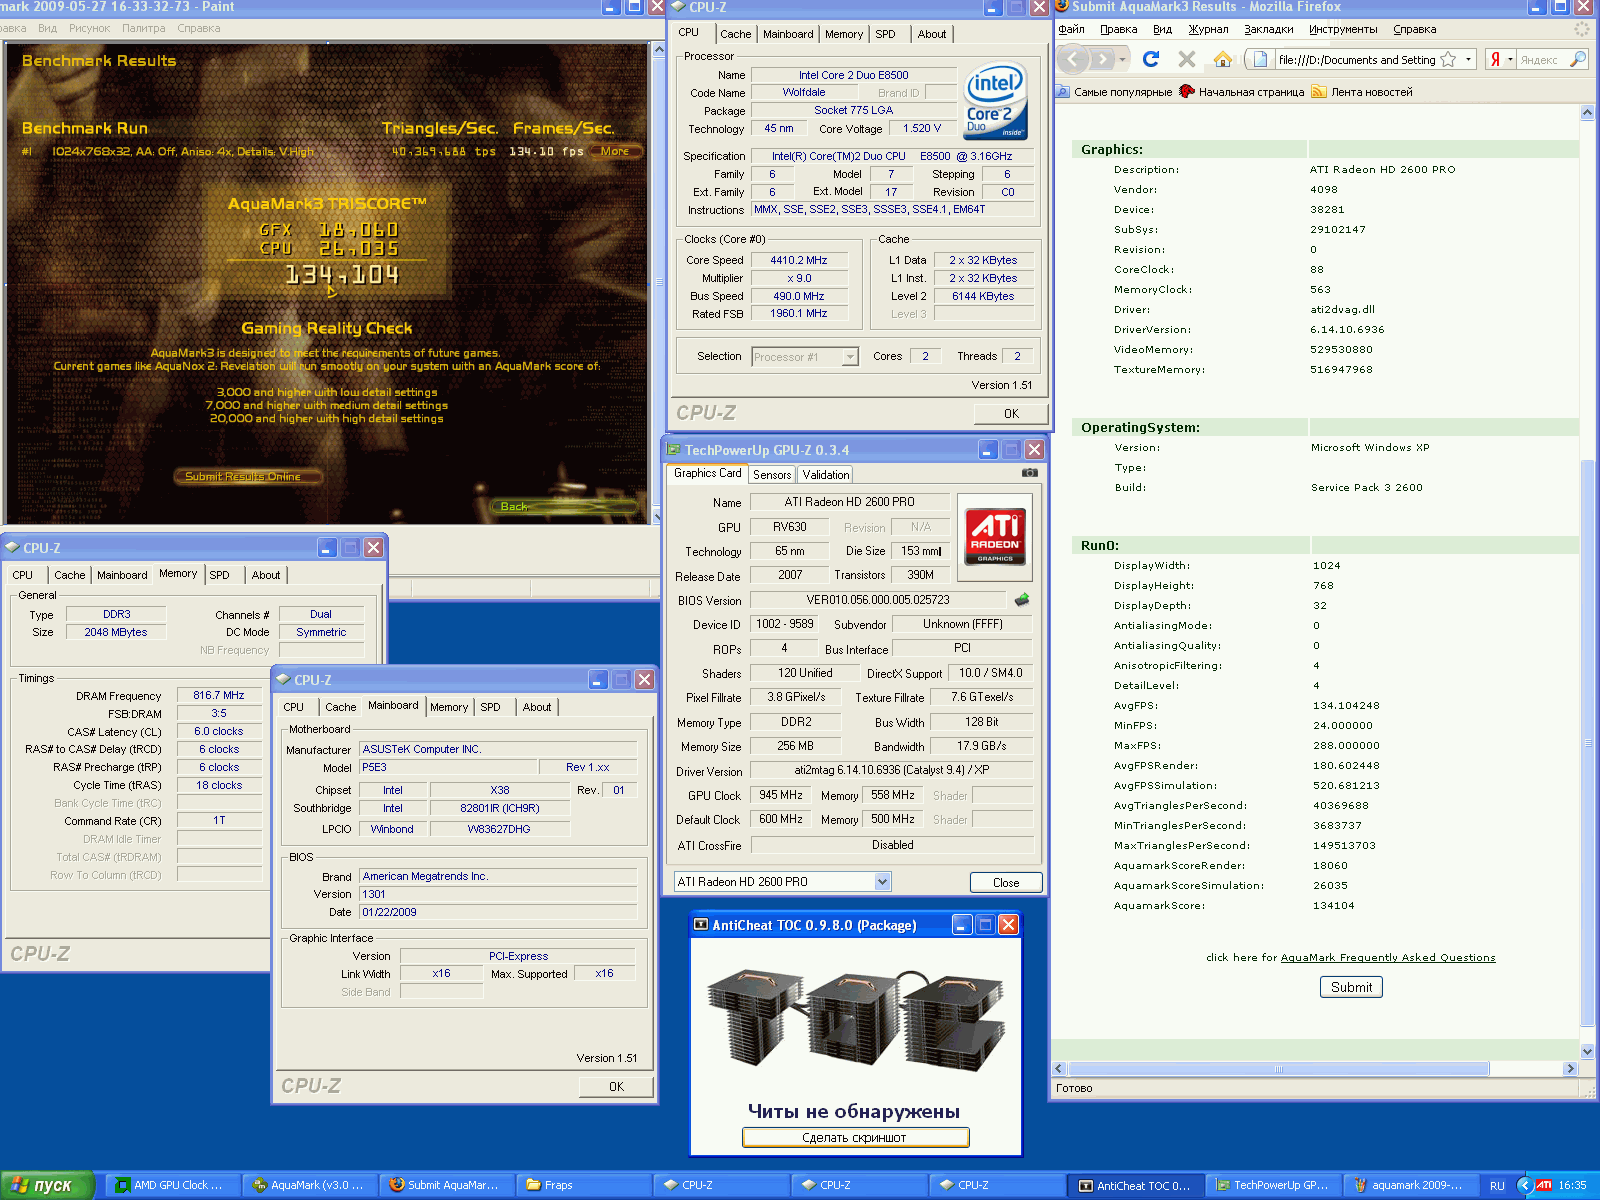Open Cache tab in memory CPU-Z window
The height and width of the screenshot is (1200, 1600).
pyautogui.click(x=70, y=575)
